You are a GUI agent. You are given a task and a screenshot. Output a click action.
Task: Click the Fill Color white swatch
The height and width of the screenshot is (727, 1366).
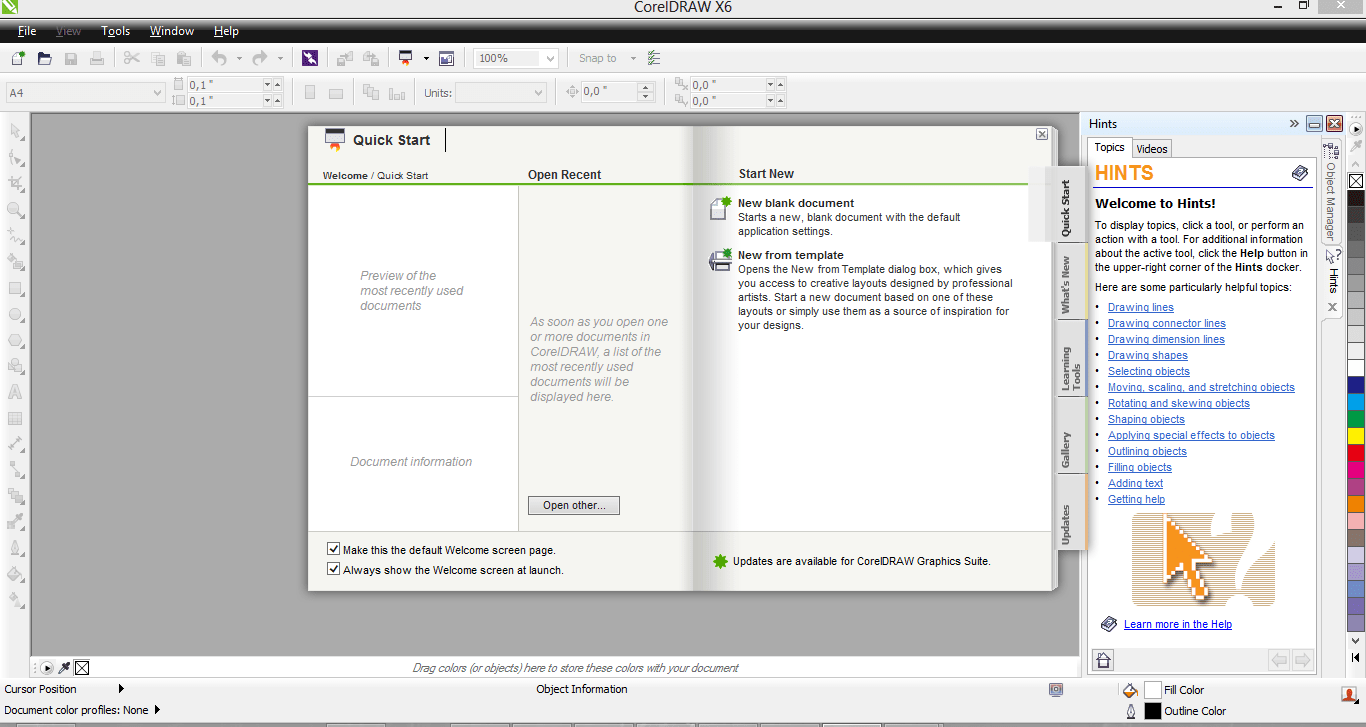pyautogui.click(x=1153, y=690)
